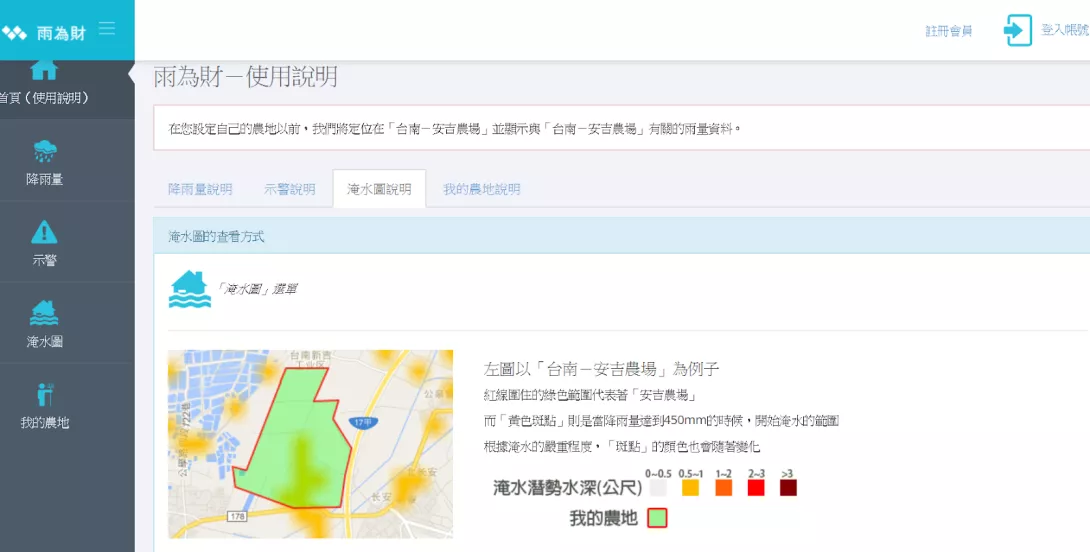Switch to 示警說明 tab
This screenshot has width=1090, height=552.
pyautogui.click(x=290, y=189)
